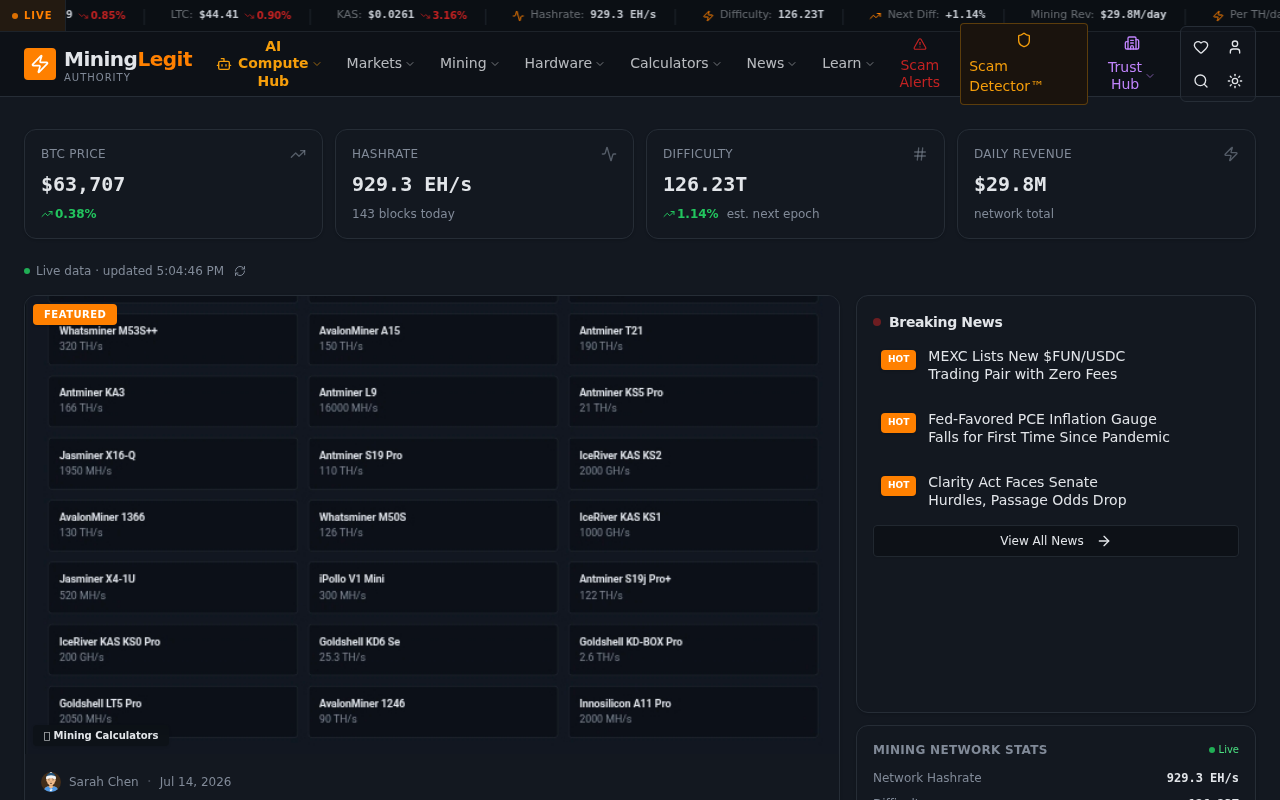1280x800 pixels.
Task: Select the iPollo V1 Mini miner card
Action: click(433, 588)
